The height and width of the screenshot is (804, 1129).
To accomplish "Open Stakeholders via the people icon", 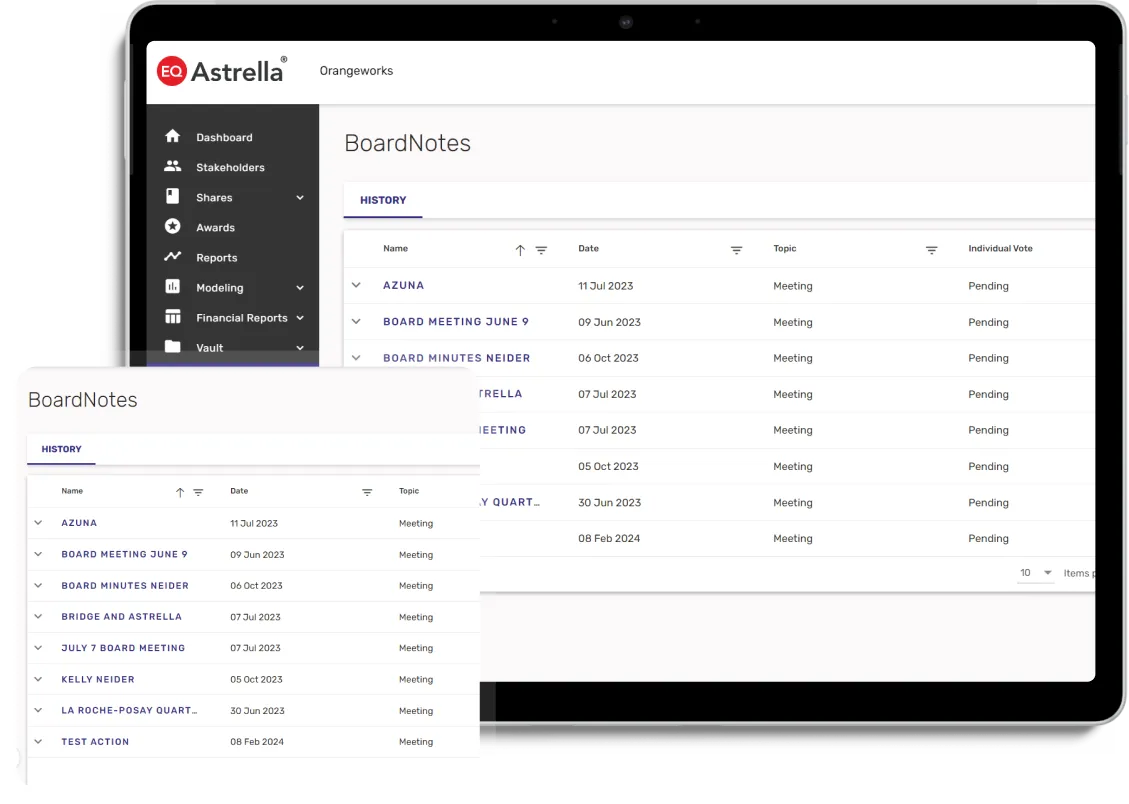I will pos(173,167).
